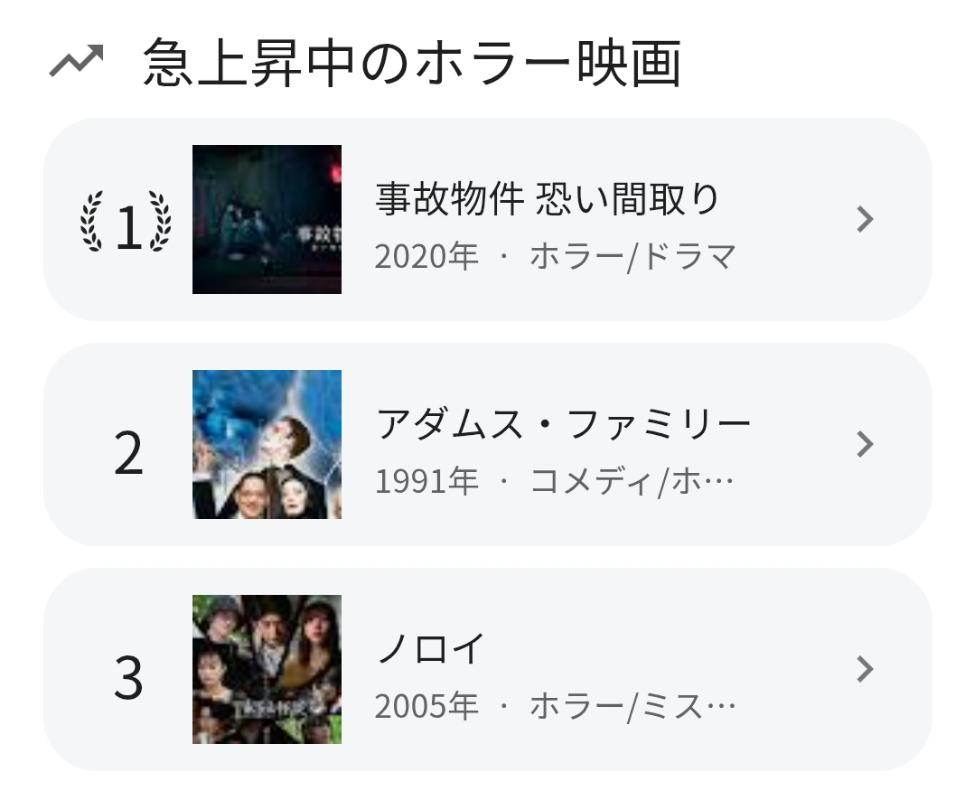Open the アダムス・ファミリー poster thumbnail
976x802 pixels.
coord(266,445)
